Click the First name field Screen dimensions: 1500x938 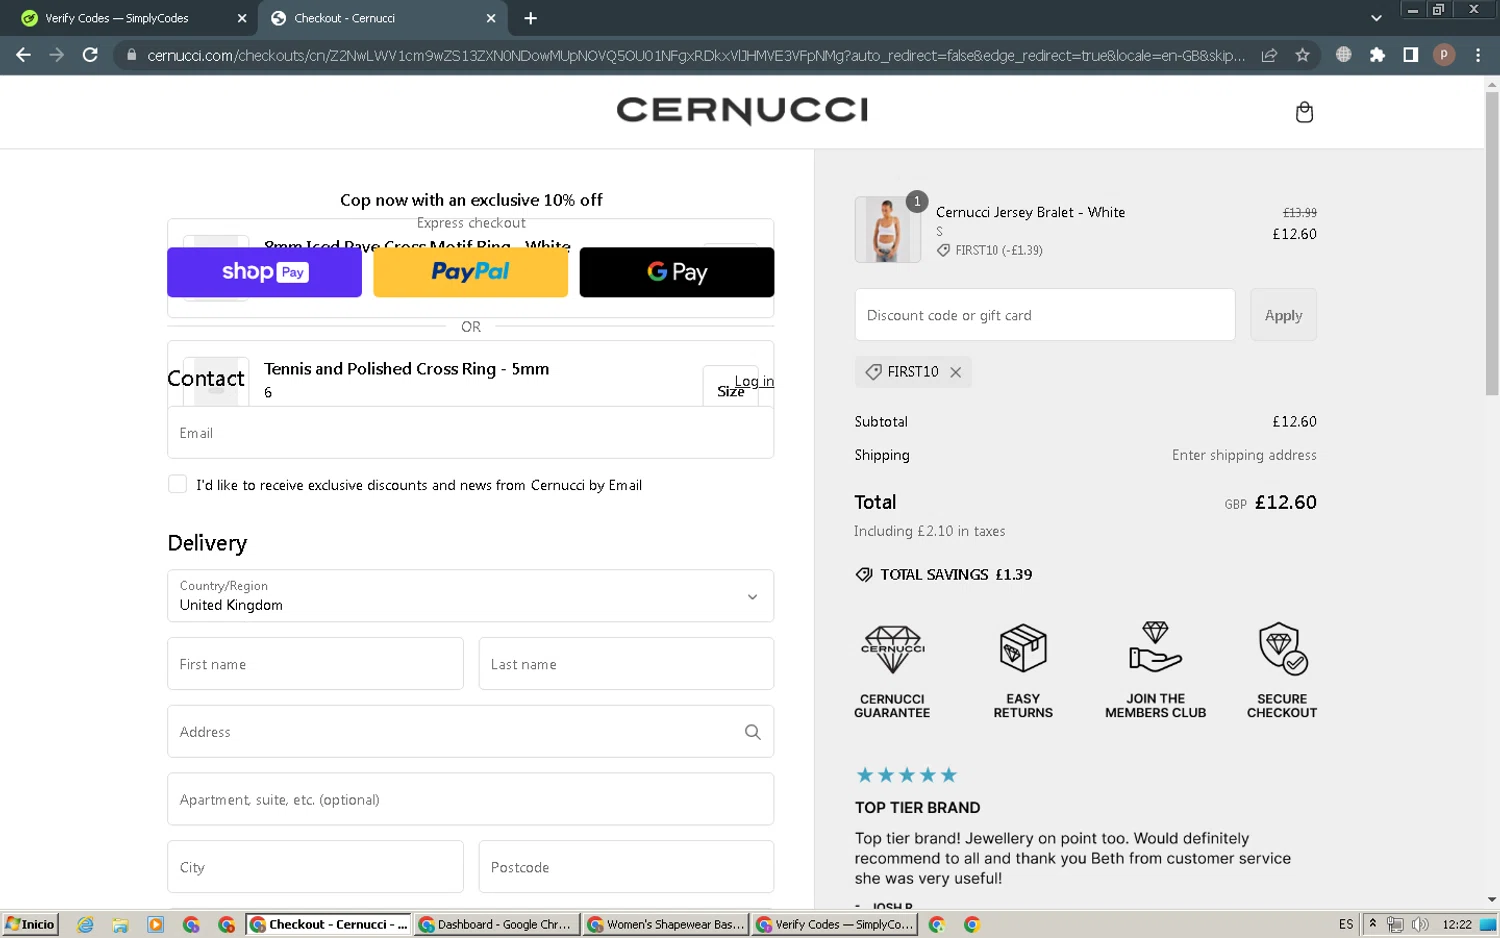(x=316, y=664)
